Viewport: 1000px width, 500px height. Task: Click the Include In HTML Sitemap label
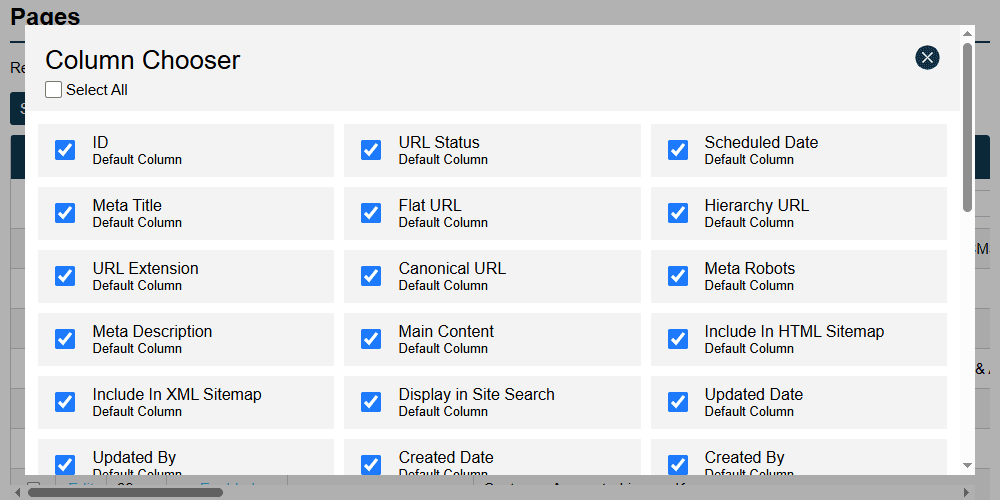[794, 332]
